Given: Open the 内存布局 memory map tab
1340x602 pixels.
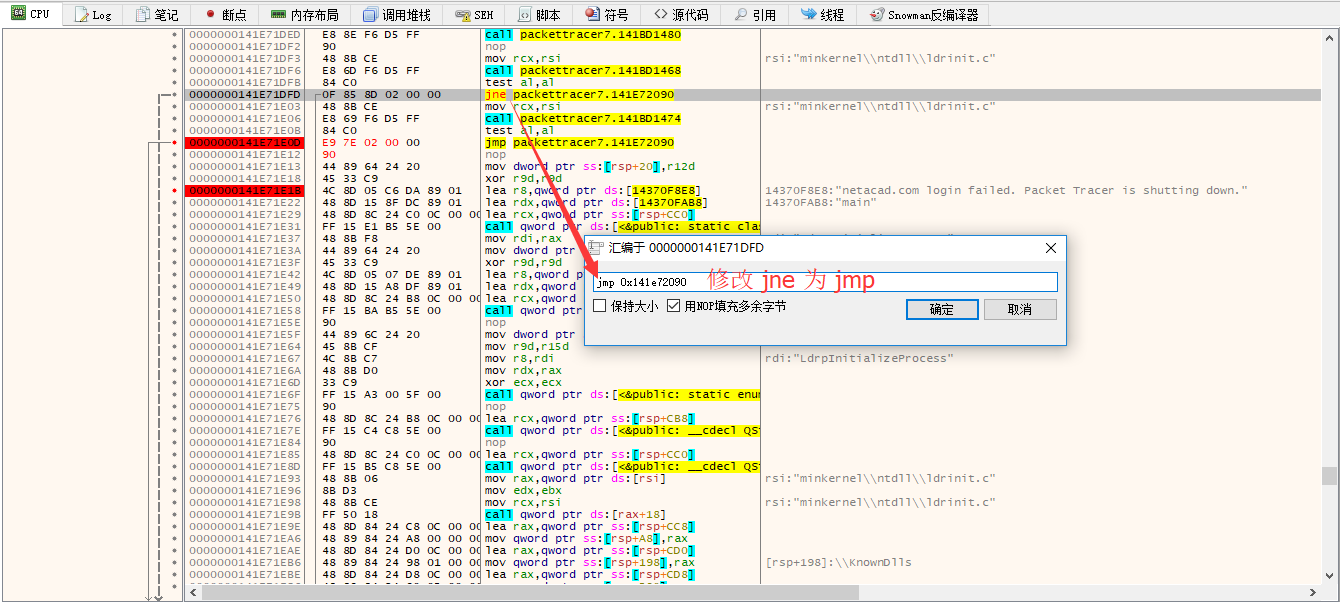Looking at the screenshot, I should pyautogui.click(x=305, y=15).
